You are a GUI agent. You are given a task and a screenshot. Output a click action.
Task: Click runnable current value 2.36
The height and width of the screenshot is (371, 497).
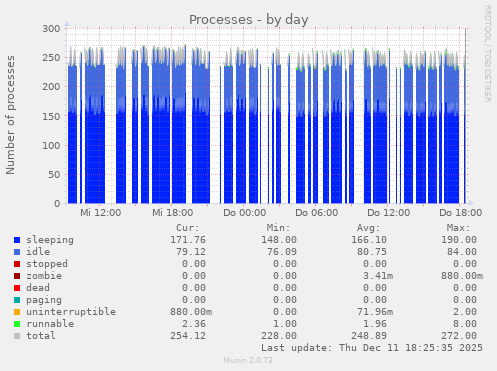pyautogui.click(x=194, y=324)
